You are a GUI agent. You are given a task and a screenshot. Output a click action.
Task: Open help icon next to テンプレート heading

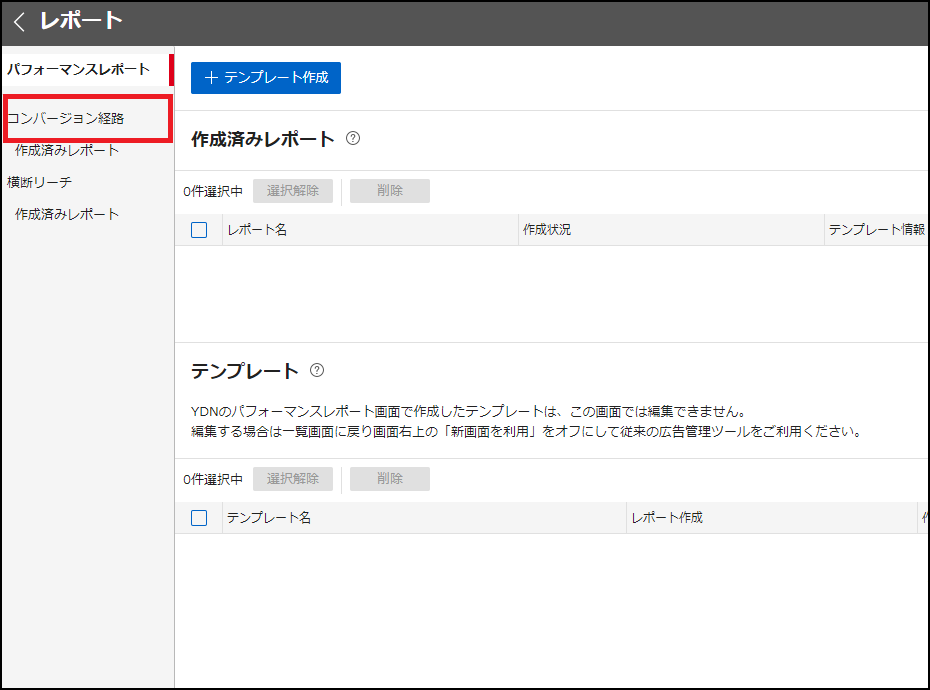(317, 370)
